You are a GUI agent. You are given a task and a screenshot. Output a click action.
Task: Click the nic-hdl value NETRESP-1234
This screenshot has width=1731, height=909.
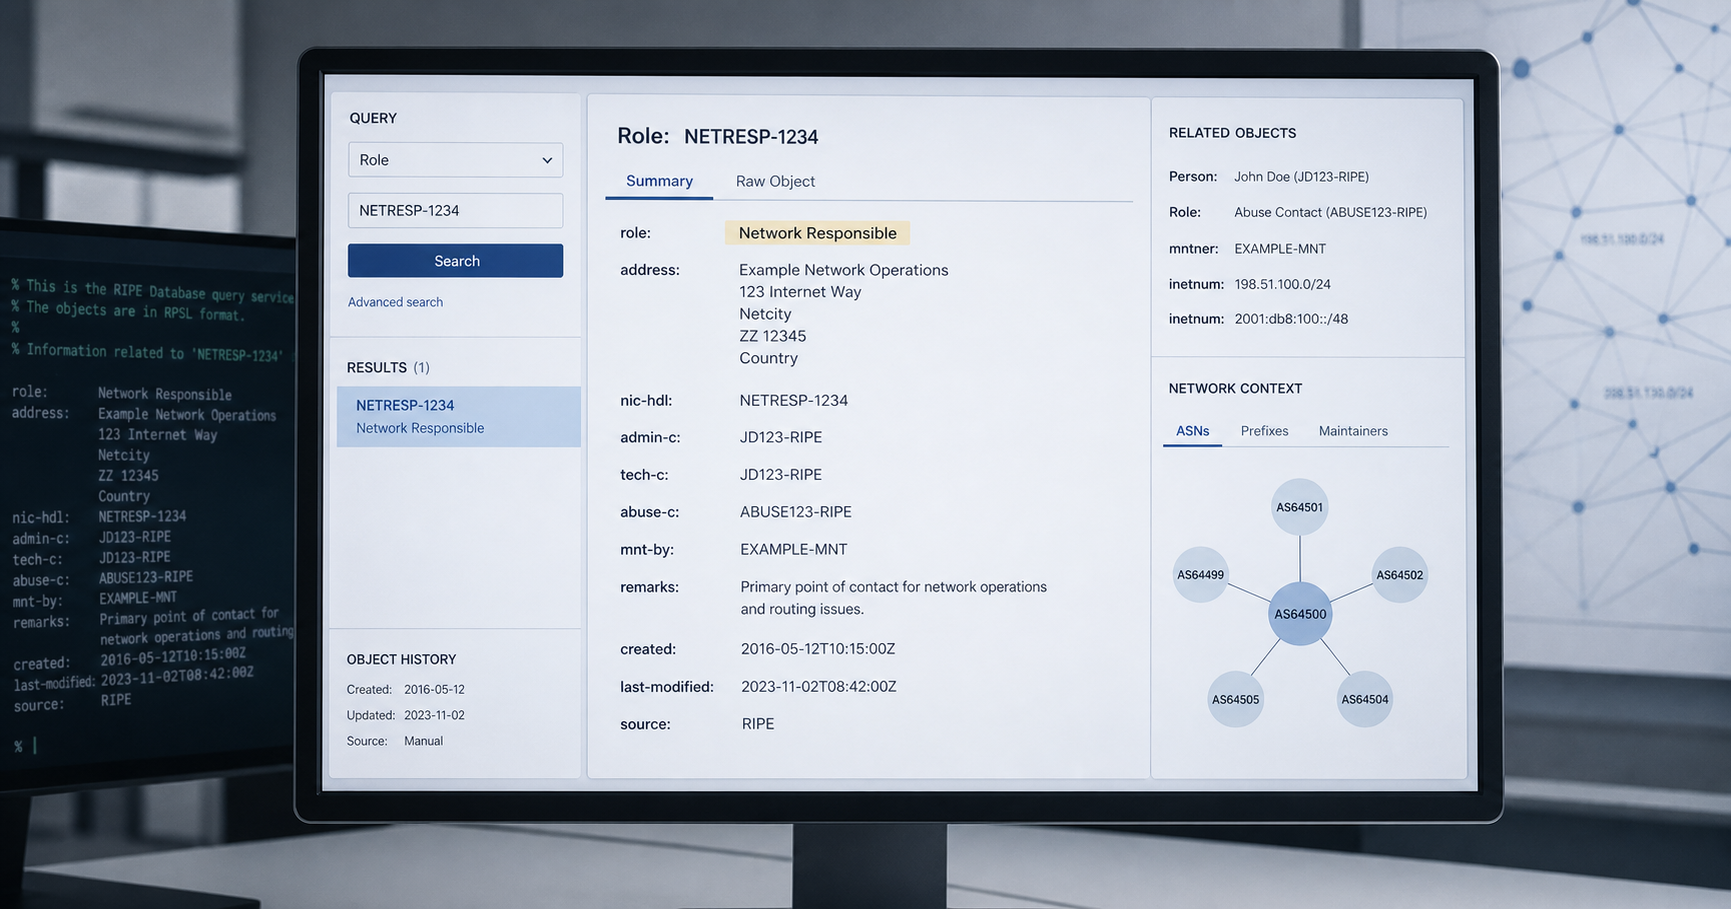[x=793, y=400]
